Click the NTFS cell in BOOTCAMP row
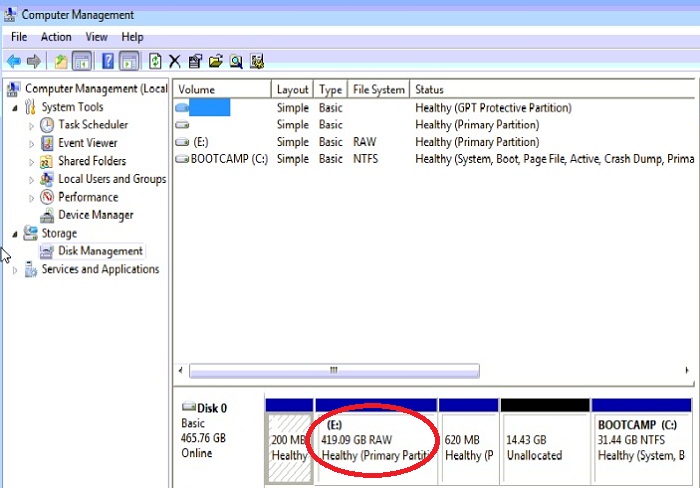This screenshot has width=700, height=488. point(366,159)
